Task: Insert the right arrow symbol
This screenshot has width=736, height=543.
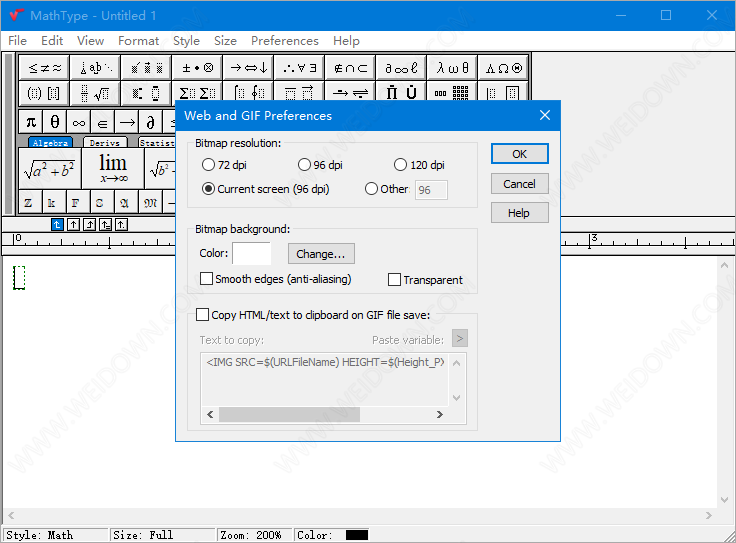Action: pyautogui.click(x=127, y=122)
